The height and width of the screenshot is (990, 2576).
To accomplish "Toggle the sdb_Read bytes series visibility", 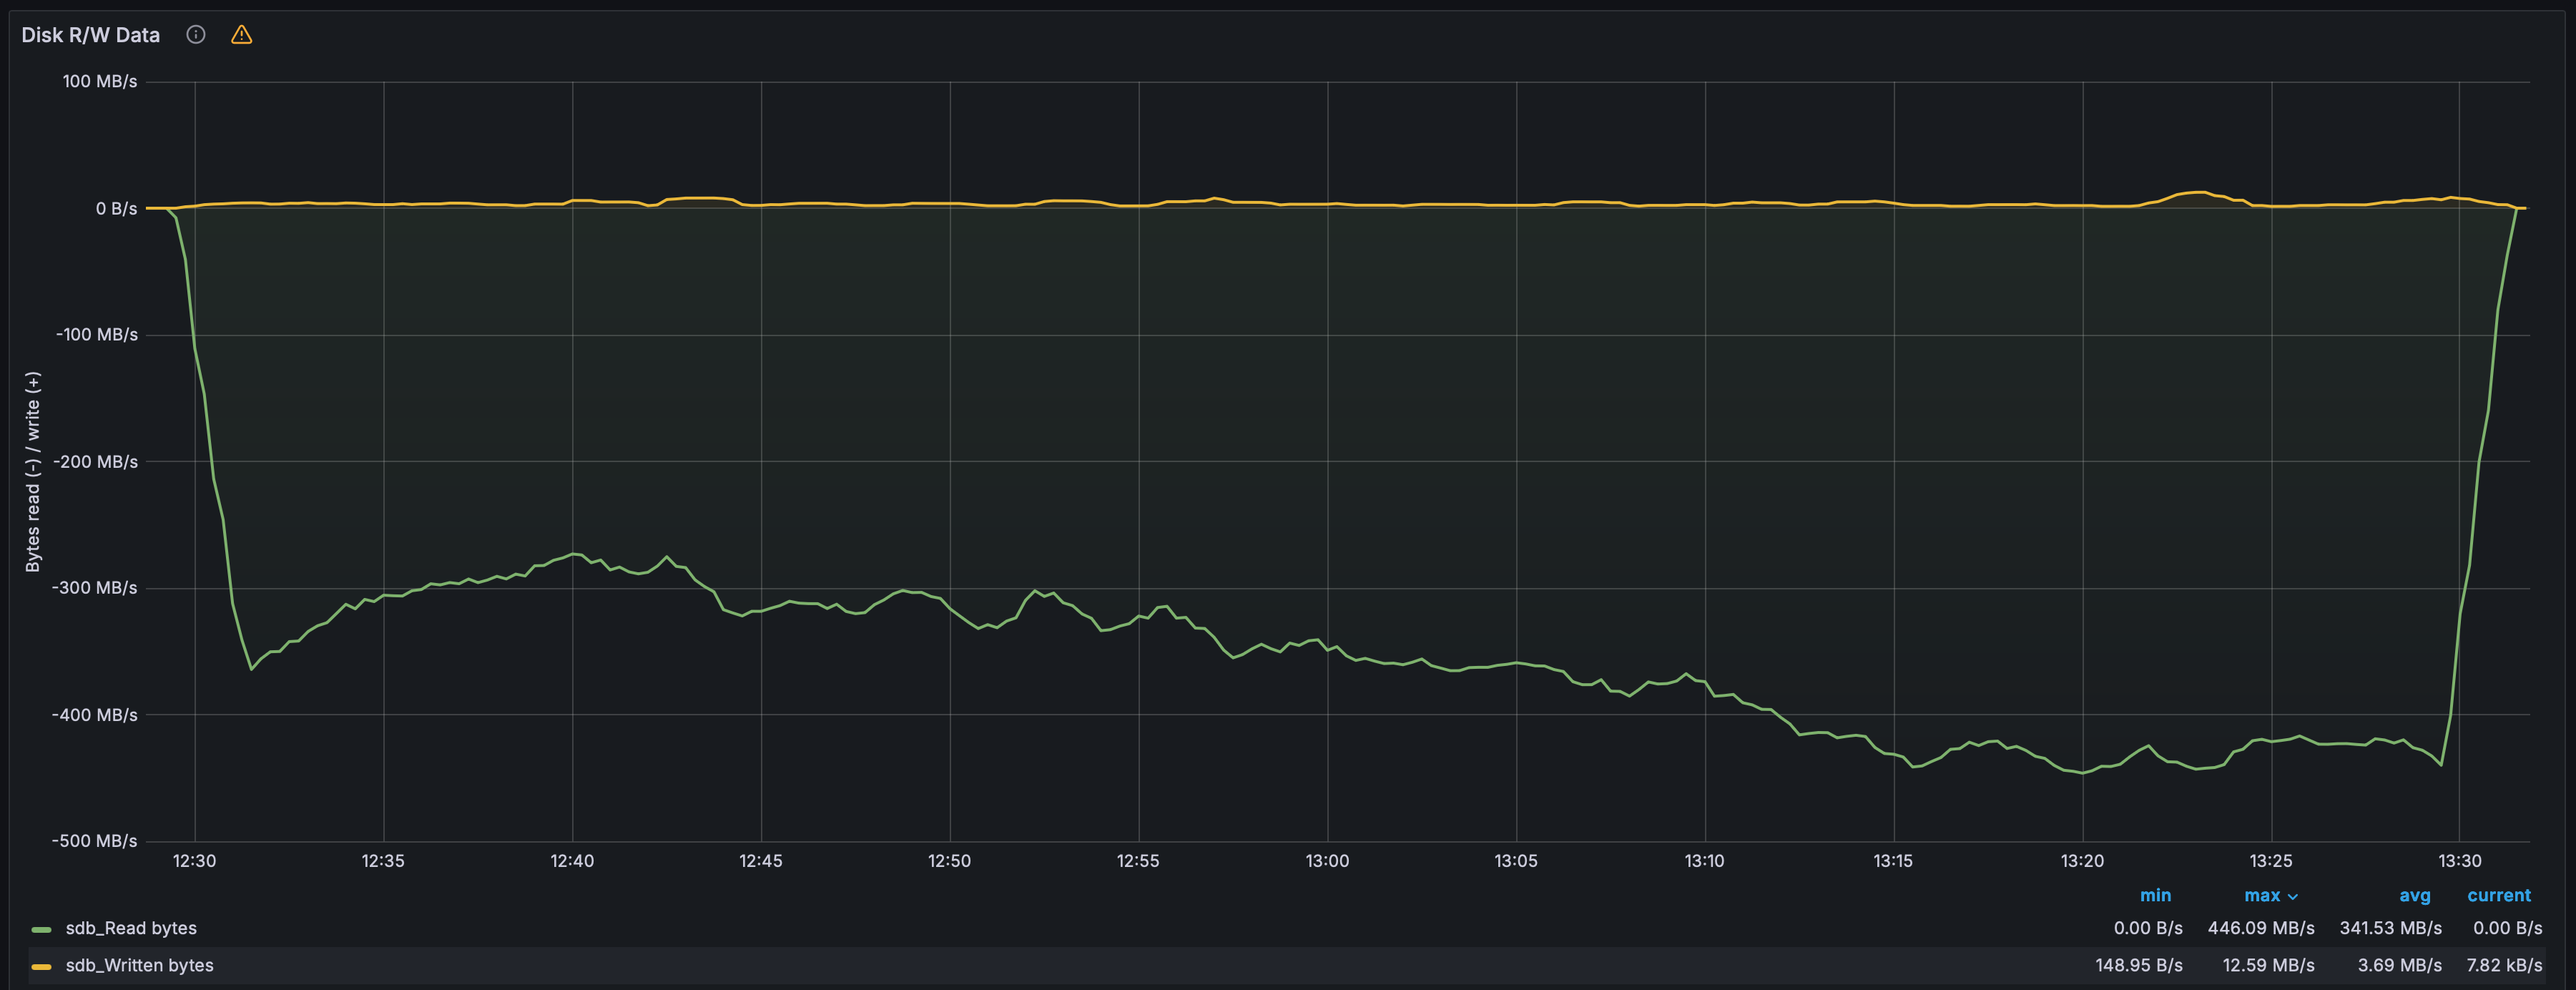I will [x=131, y=928].
